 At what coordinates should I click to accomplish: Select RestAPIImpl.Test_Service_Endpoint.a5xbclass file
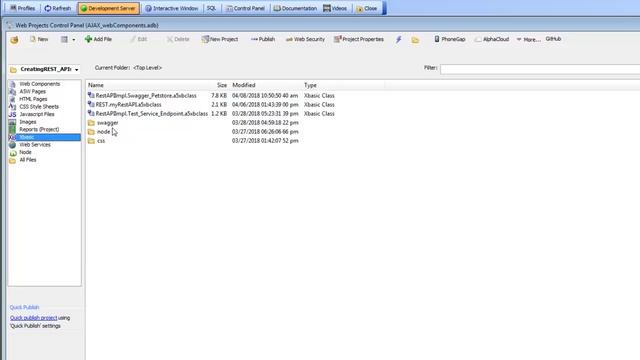tap(151, 113)
